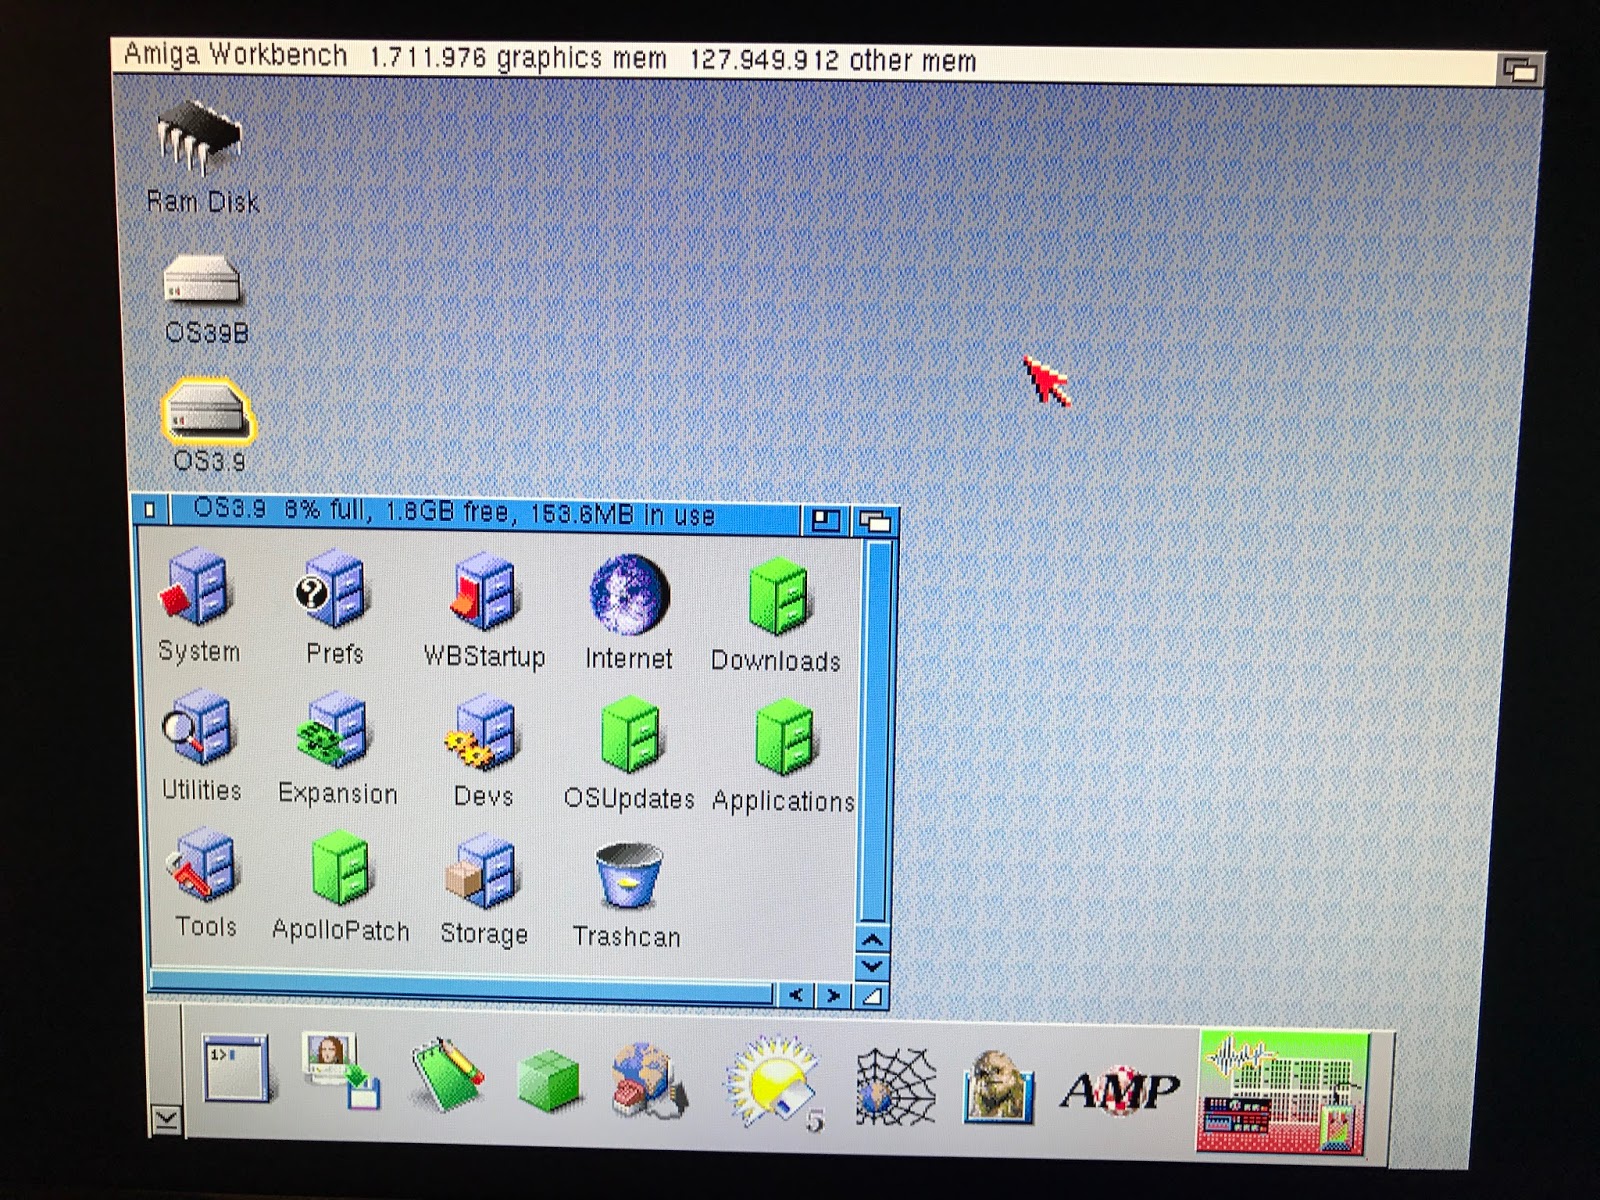Click the OS3.9 vertical scrollbar track
This screenshot has width=1600, height=1200.
coord(874,730)
